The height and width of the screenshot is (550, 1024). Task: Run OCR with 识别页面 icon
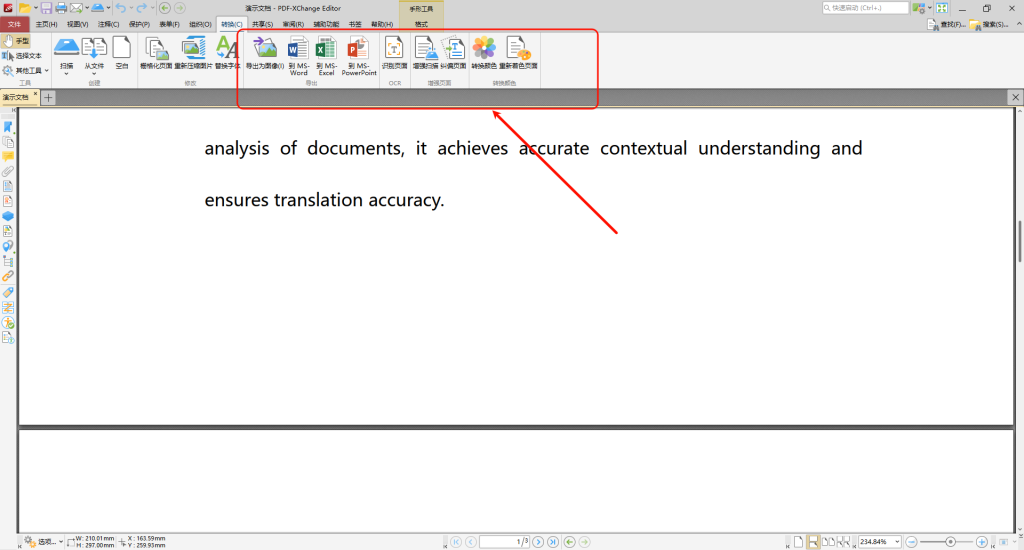coord(394,53)
